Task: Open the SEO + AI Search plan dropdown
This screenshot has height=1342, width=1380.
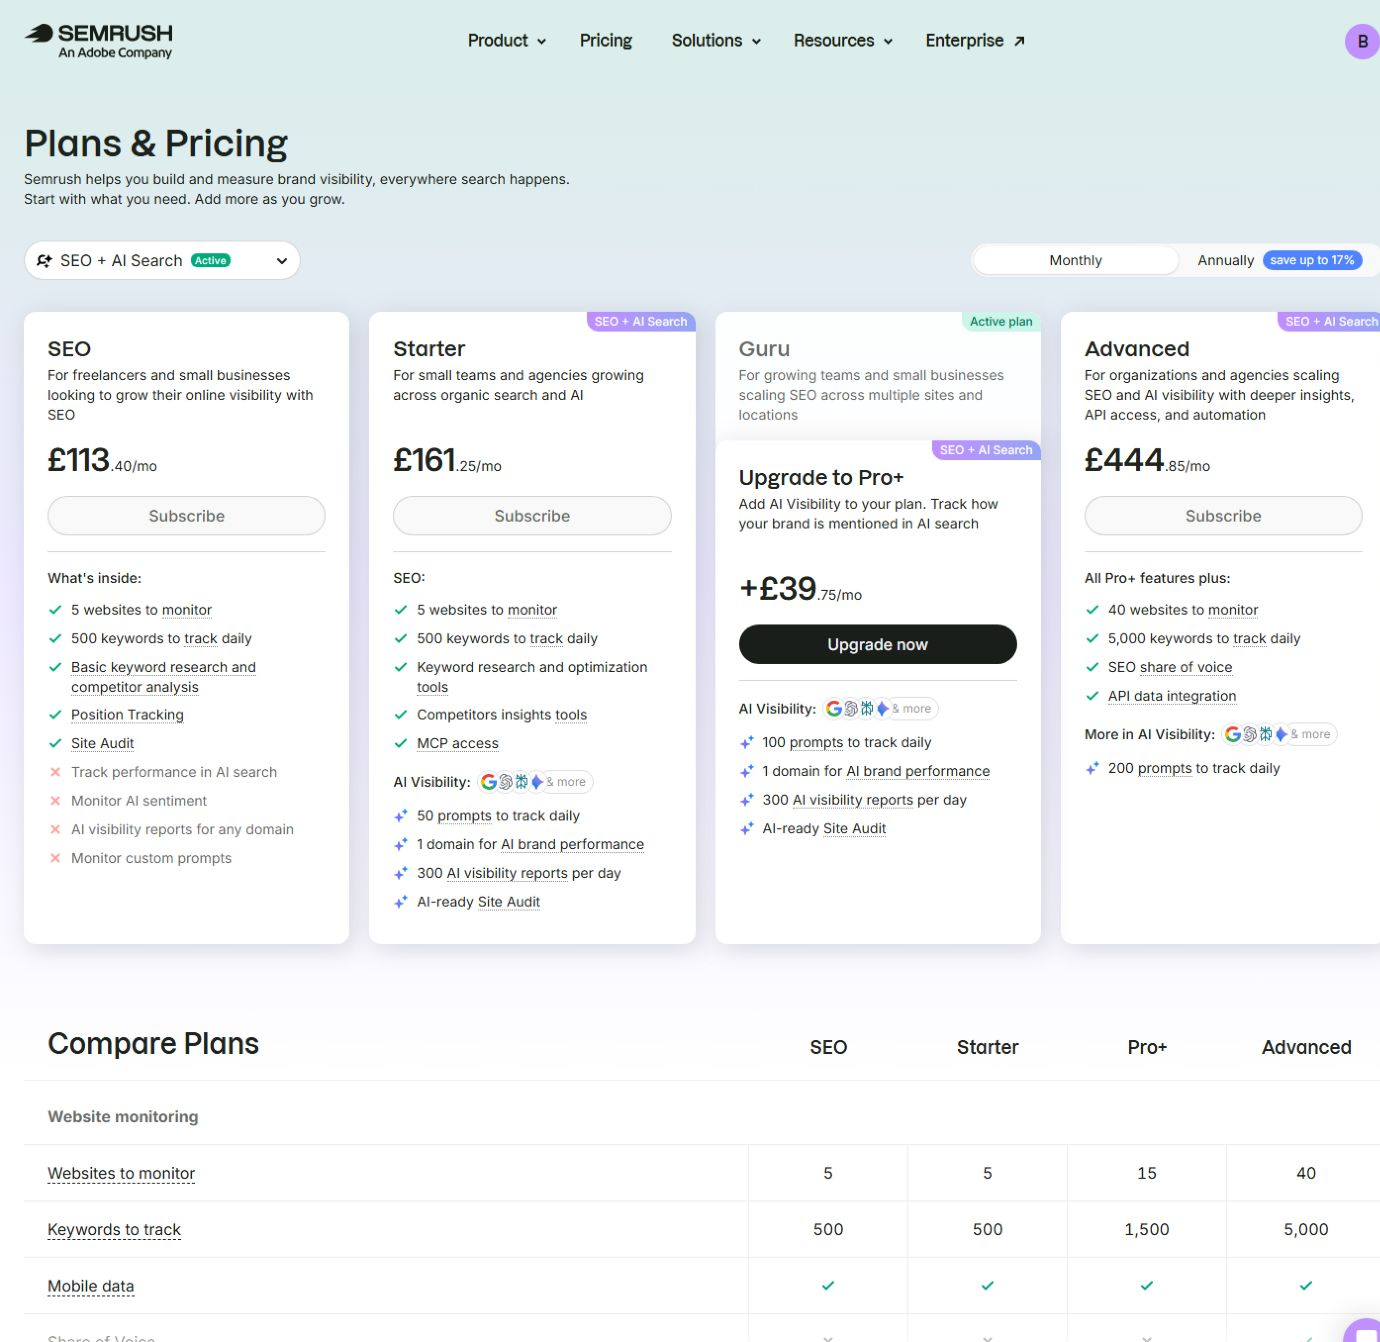Action: (162, 260)
